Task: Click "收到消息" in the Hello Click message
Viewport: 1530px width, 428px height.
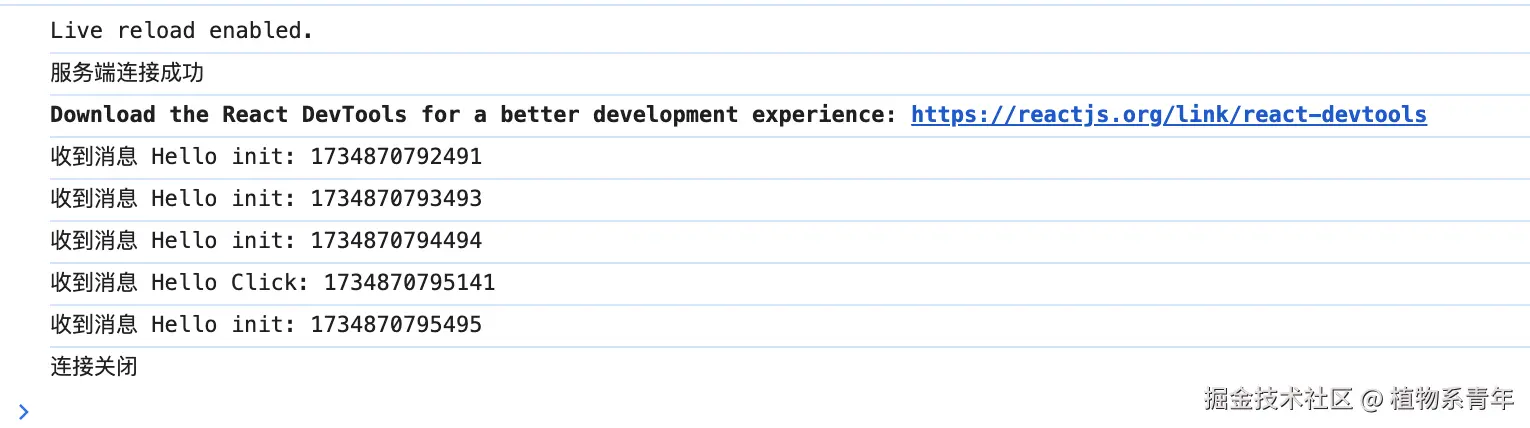Action: (x=94, y=283)
